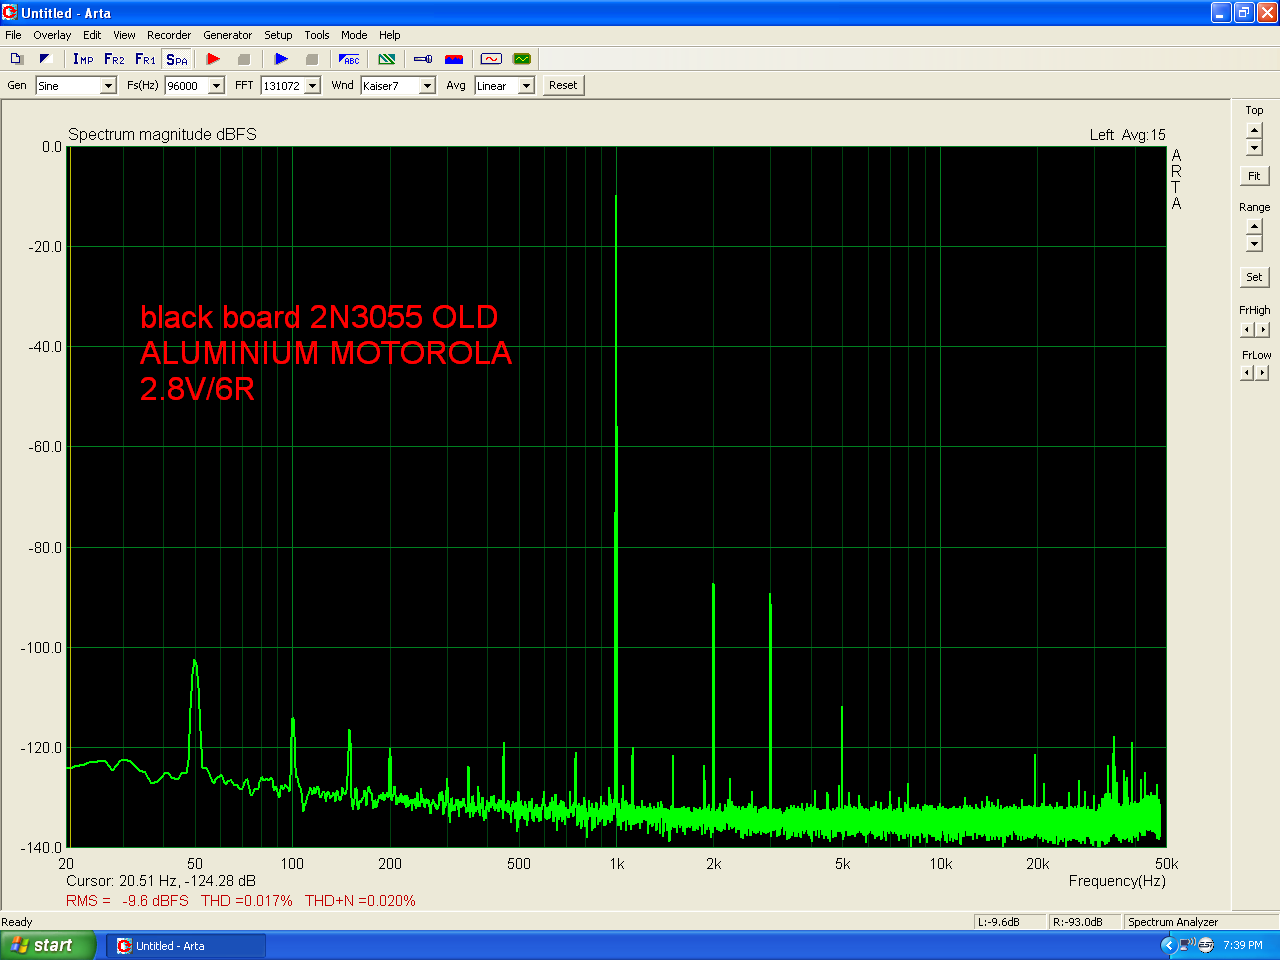Click FrLow left arrow
Screen dimensions: 1280x960
(x=1247, y=372)
